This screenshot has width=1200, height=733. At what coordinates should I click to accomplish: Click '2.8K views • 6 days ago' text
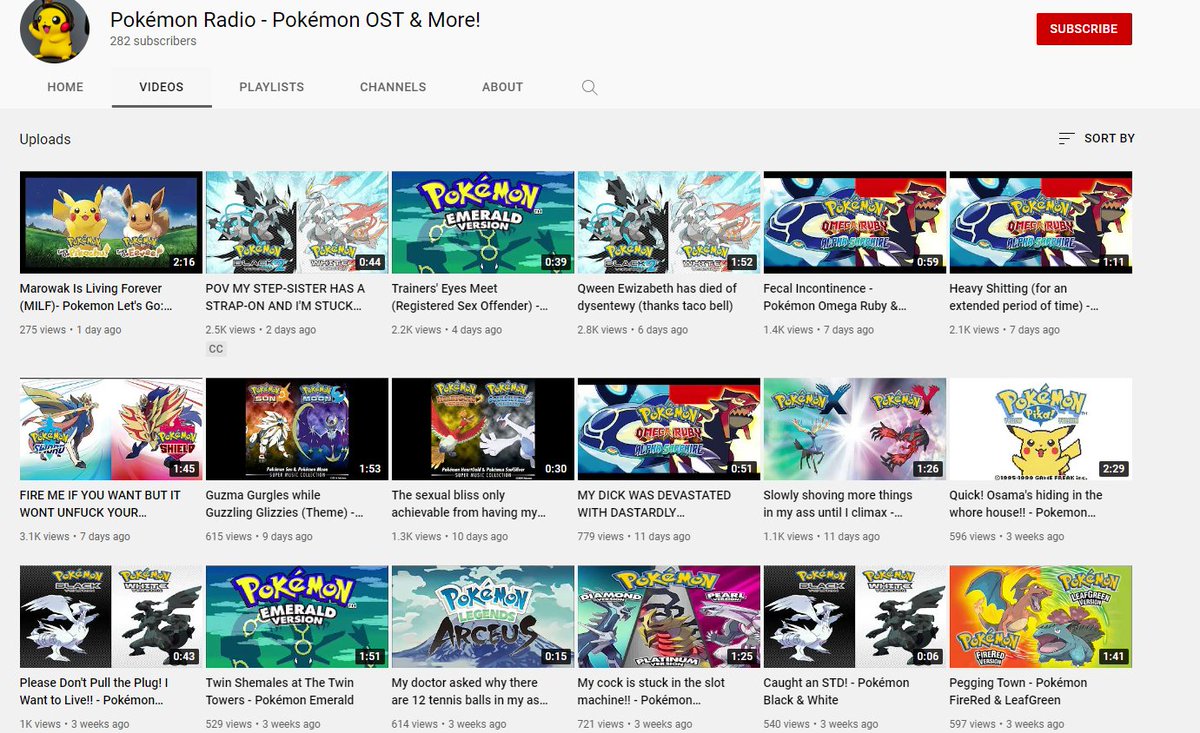(633, 330)
